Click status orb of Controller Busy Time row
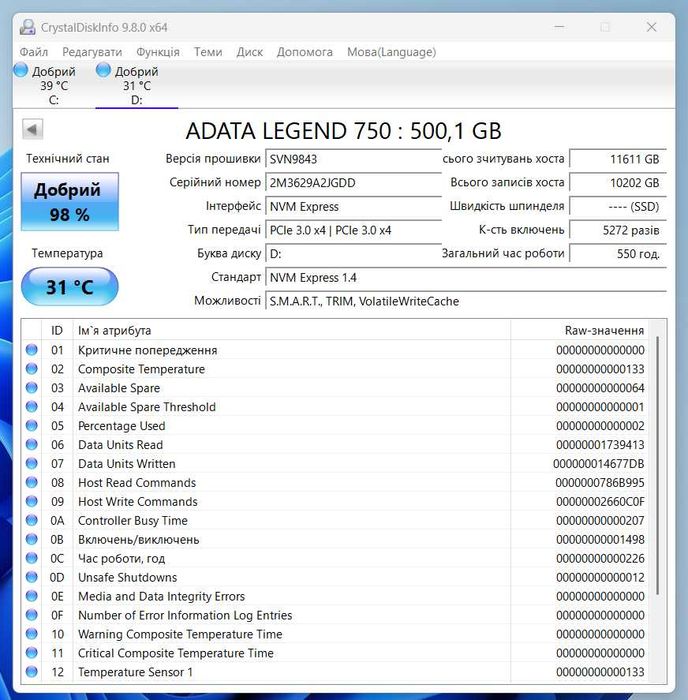This screenshot has height=700, width=688. pos(32,520)
